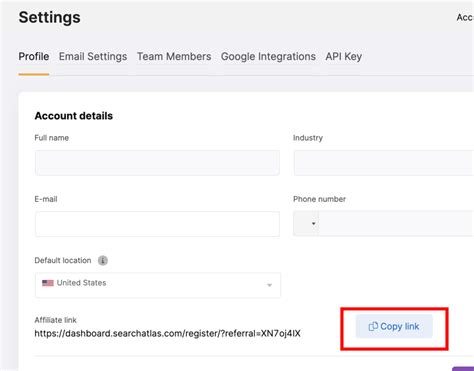Click the Copy link button
Image resolution: width=474 pixels, height=371 pixels.
[x=394, y=326]
